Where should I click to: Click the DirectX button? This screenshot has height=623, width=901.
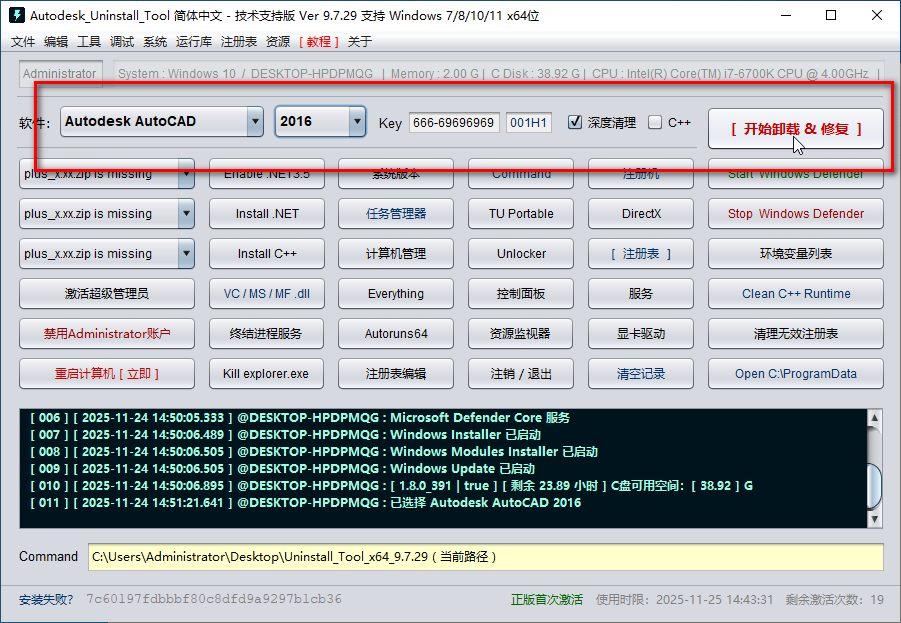[x=641, y=214]
